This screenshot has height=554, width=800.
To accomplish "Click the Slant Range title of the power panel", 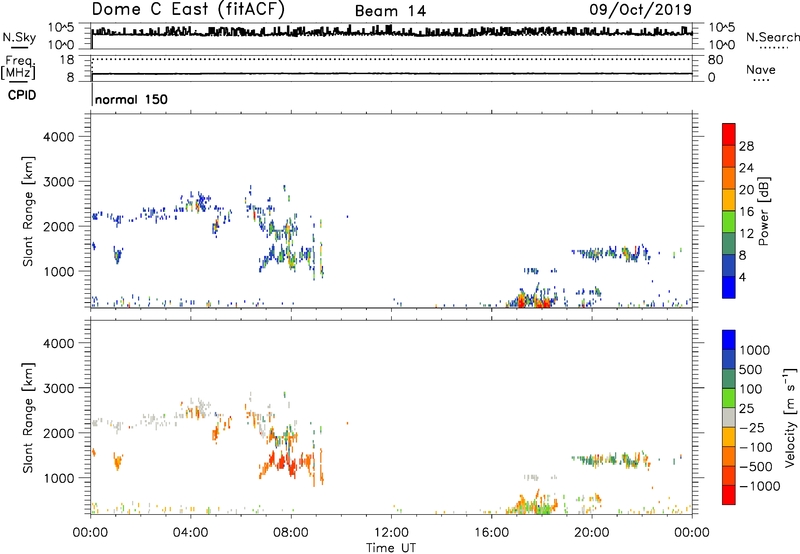I will 28,211.
